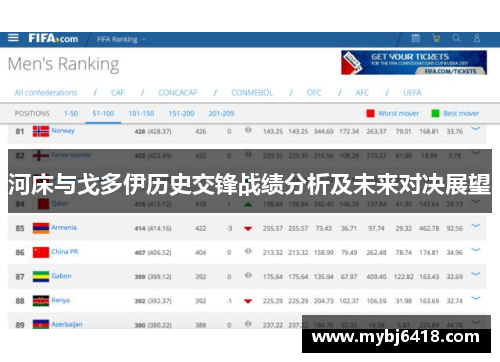Click the Best mover legend label
500x362 pixels.
pyautogui.click(x=461, y=113)
